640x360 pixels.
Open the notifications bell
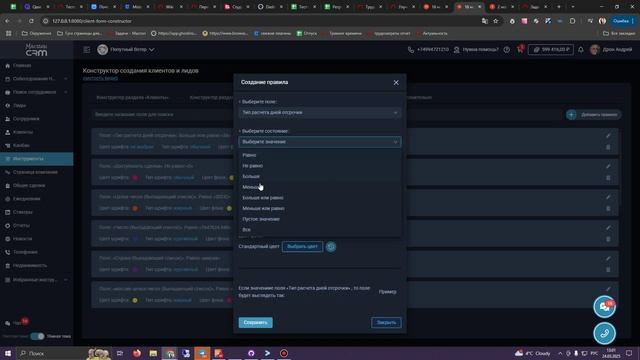pos(581,50)
